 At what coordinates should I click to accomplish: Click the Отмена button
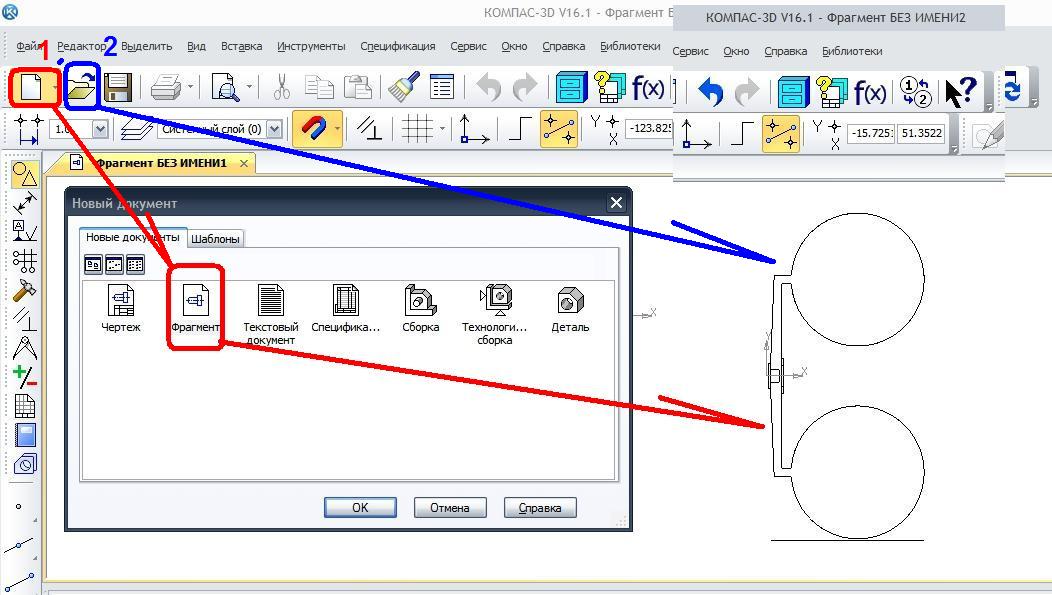click(x=450, y=508)
